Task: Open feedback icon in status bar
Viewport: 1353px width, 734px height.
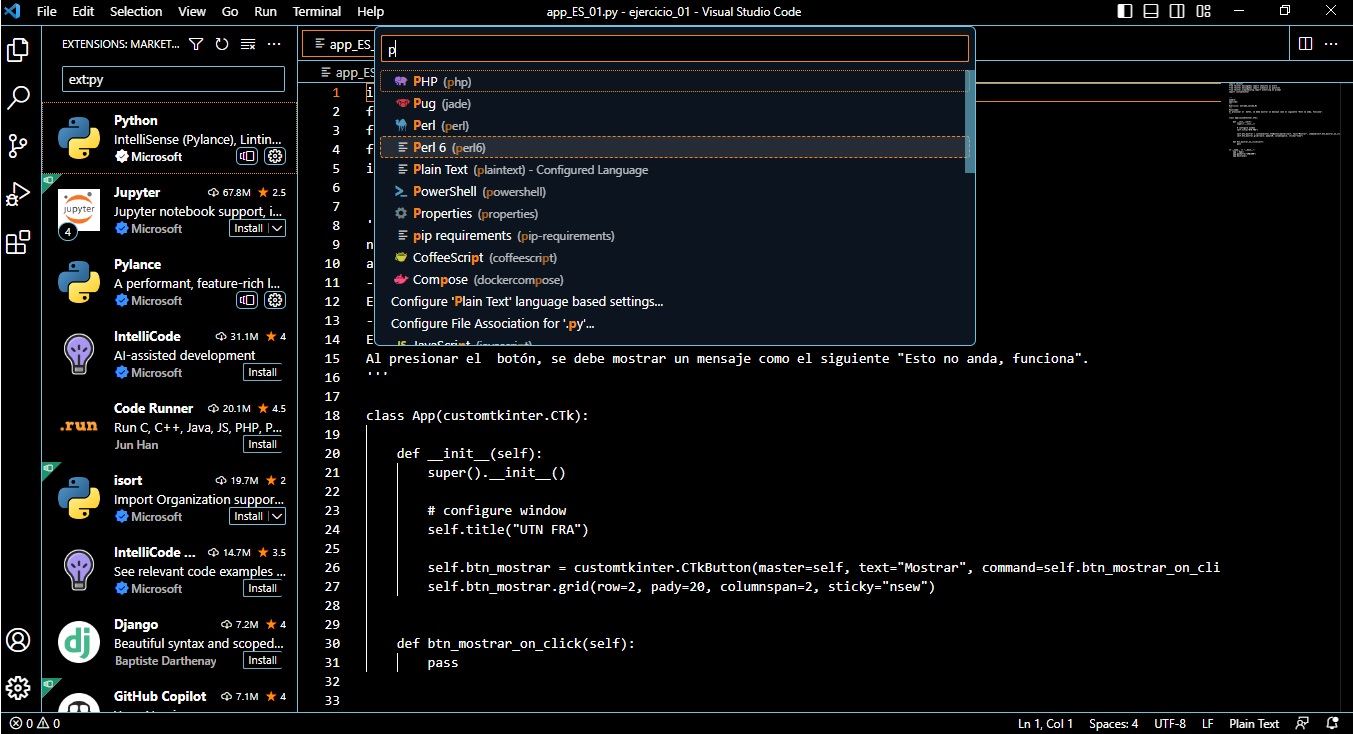Action: coord(1302,723)
